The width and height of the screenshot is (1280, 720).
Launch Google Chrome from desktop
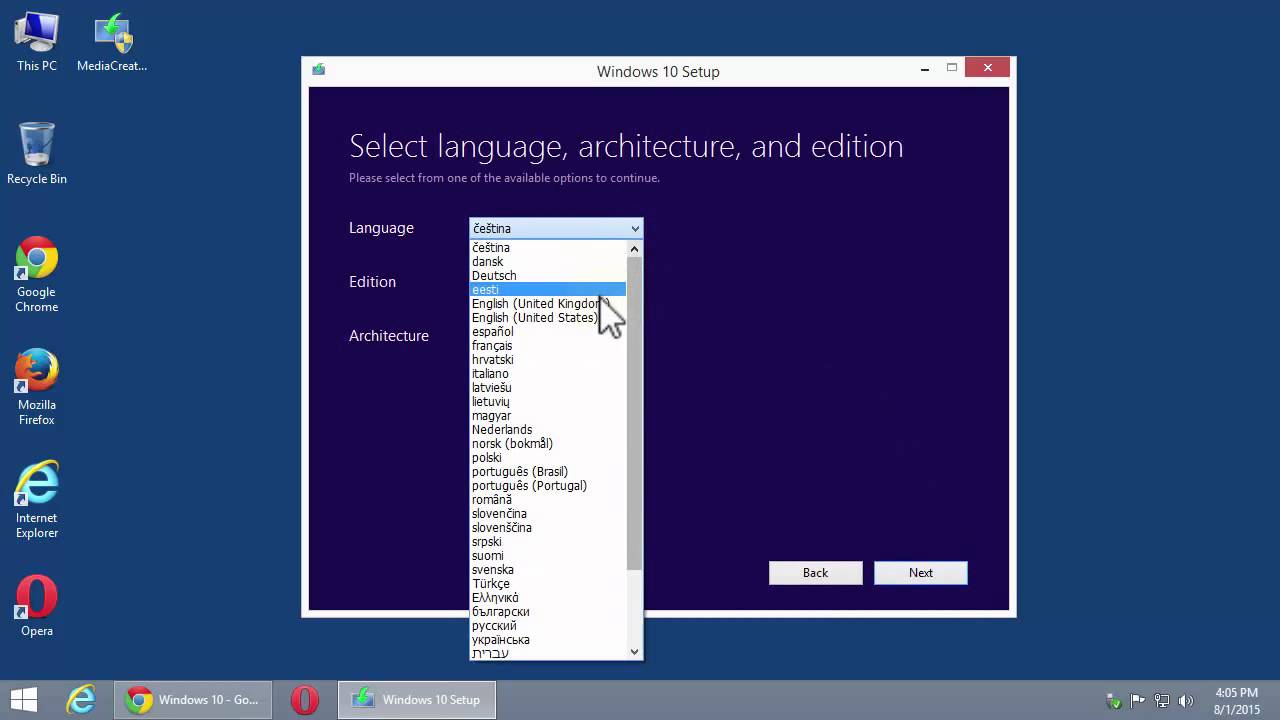[37, 274]
